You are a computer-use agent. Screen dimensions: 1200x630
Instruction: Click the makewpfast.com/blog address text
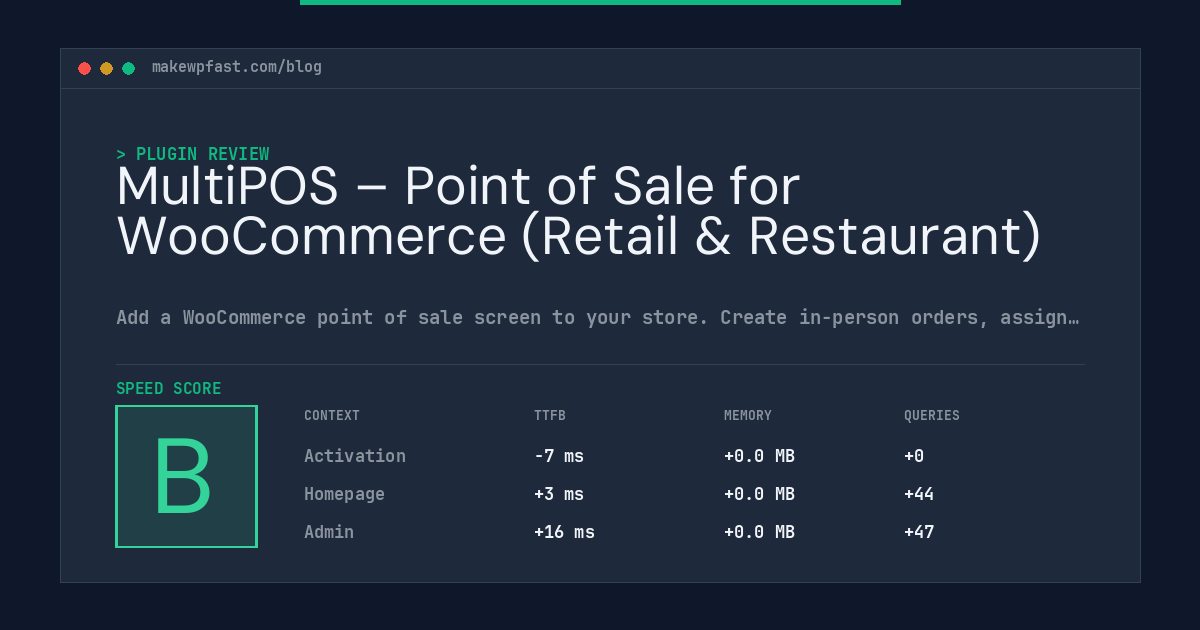tap(237, 67)
